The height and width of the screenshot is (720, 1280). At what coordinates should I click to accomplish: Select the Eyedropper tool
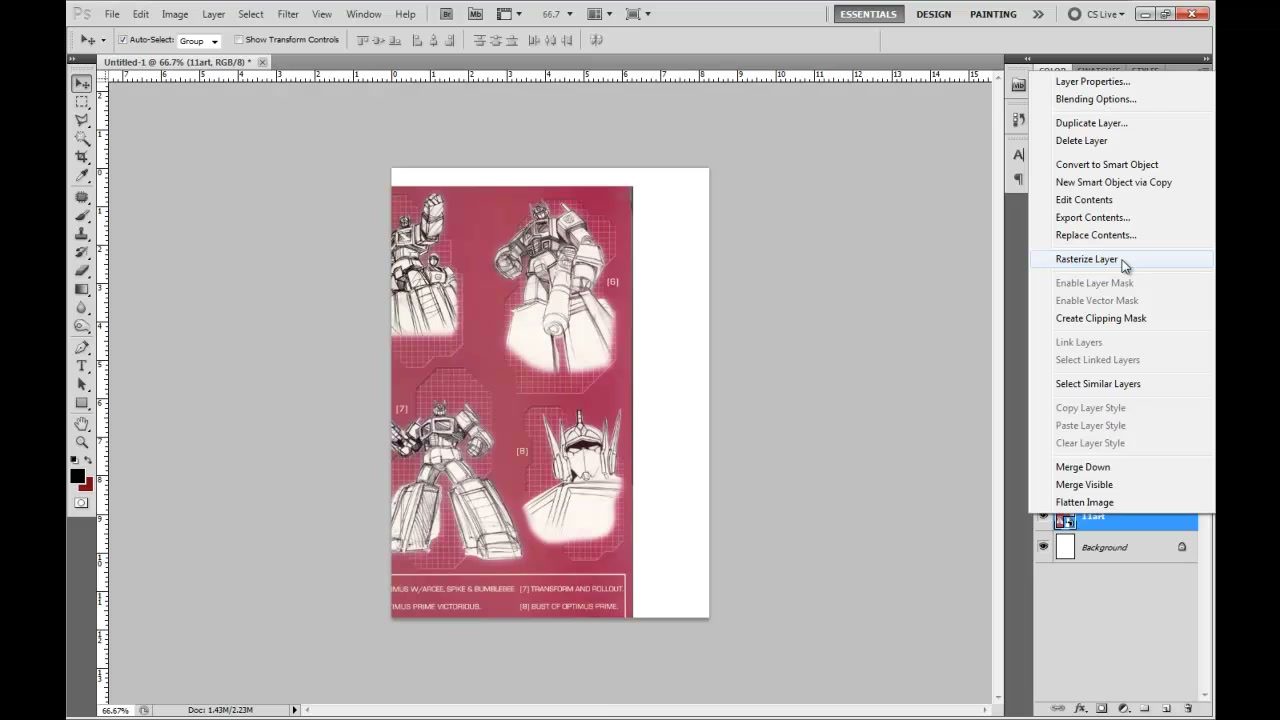point(82,175)
